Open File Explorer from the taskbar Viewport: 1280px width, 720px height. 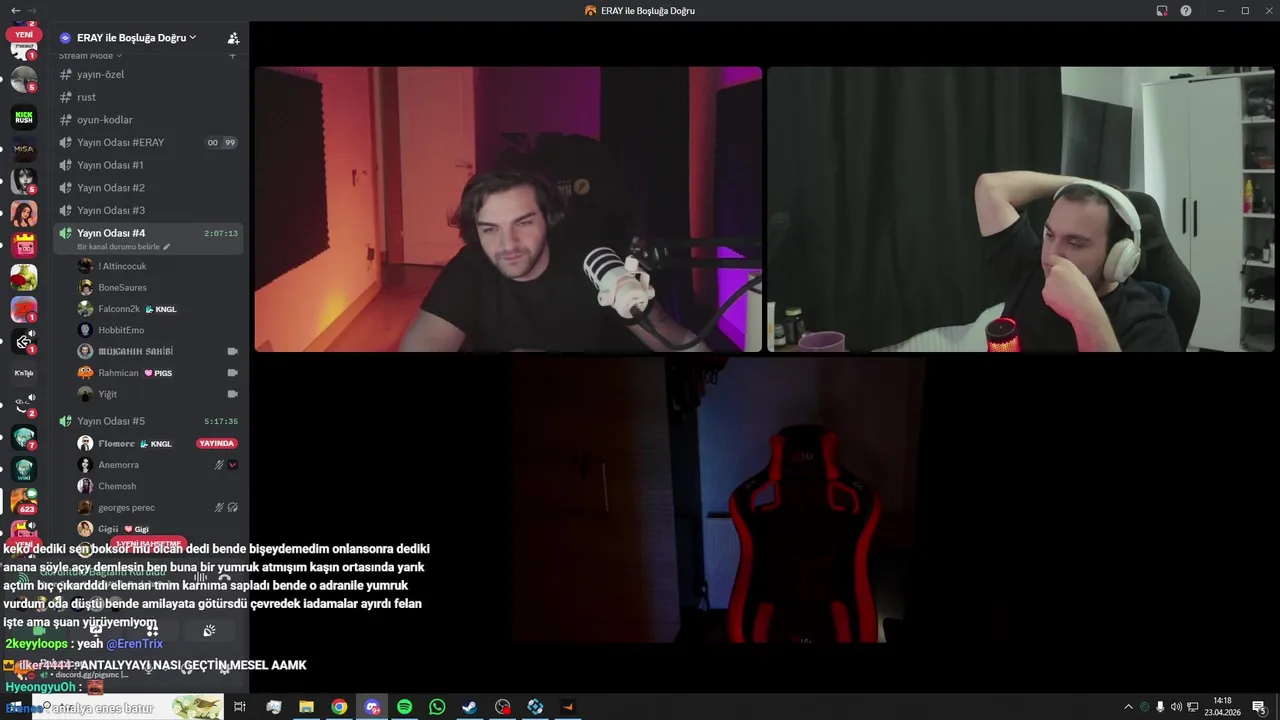pyautogui.click(x=306, y=707)
